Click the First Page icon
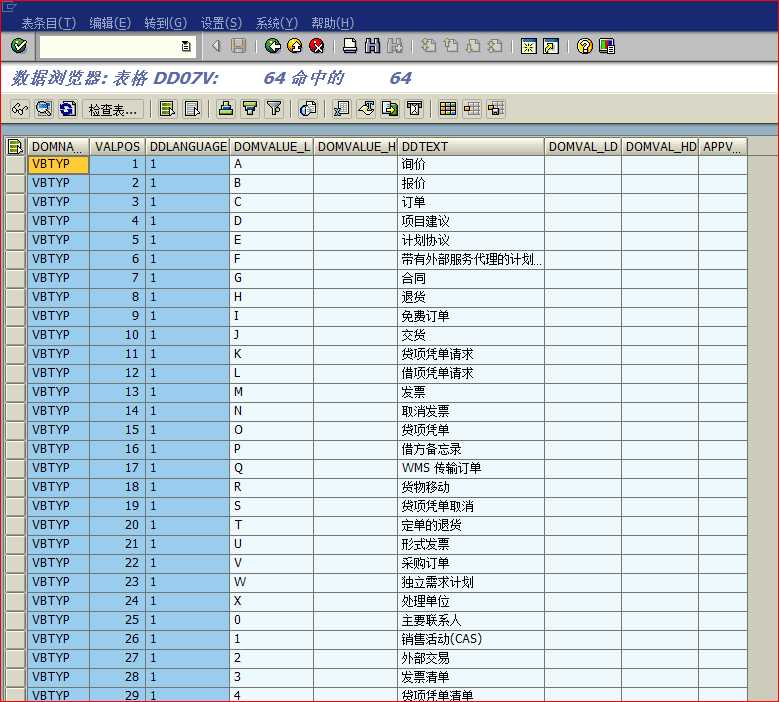The image size is (779, 702). pos(428,46)
